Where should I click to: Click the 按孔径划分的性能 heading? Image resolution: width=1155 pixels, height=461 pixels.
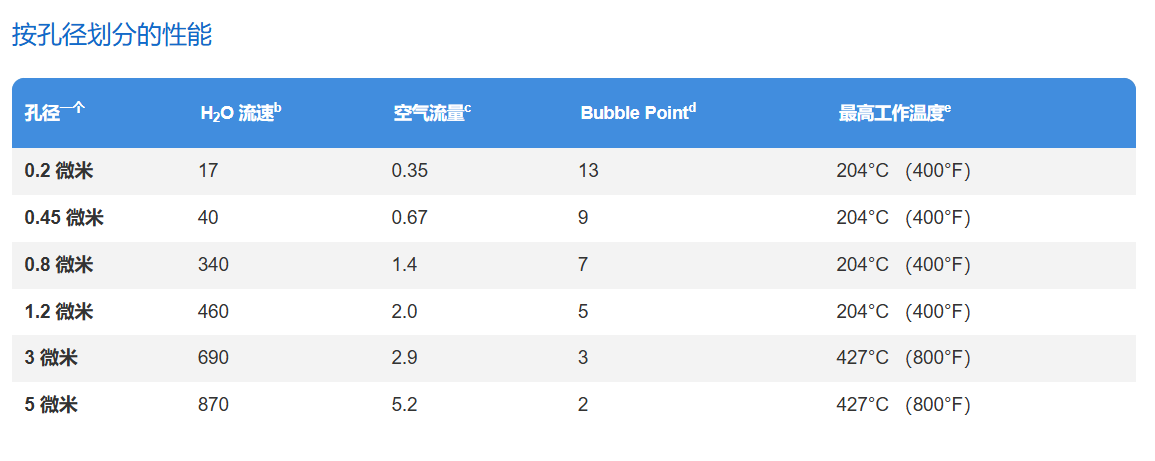pyautogui.click(x=112, y=35)
